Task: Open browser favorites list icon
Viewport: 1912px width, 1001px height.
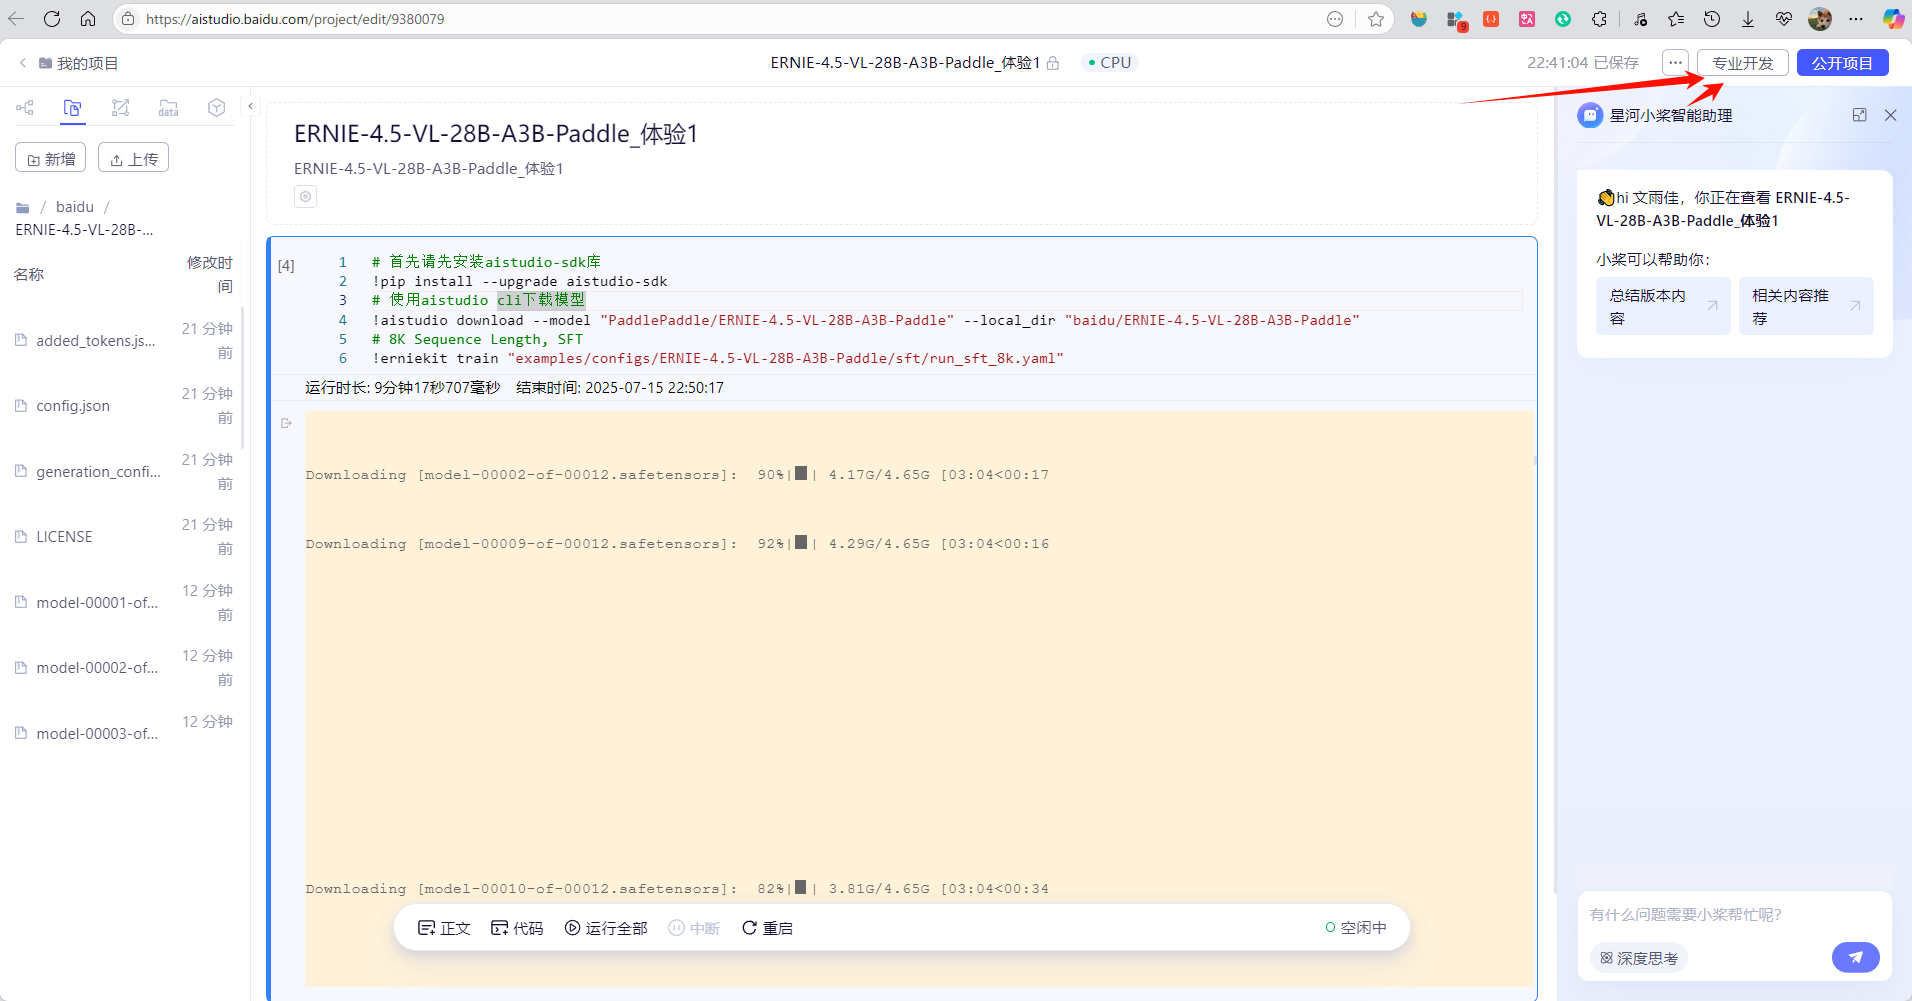Action: (1676, 19)
